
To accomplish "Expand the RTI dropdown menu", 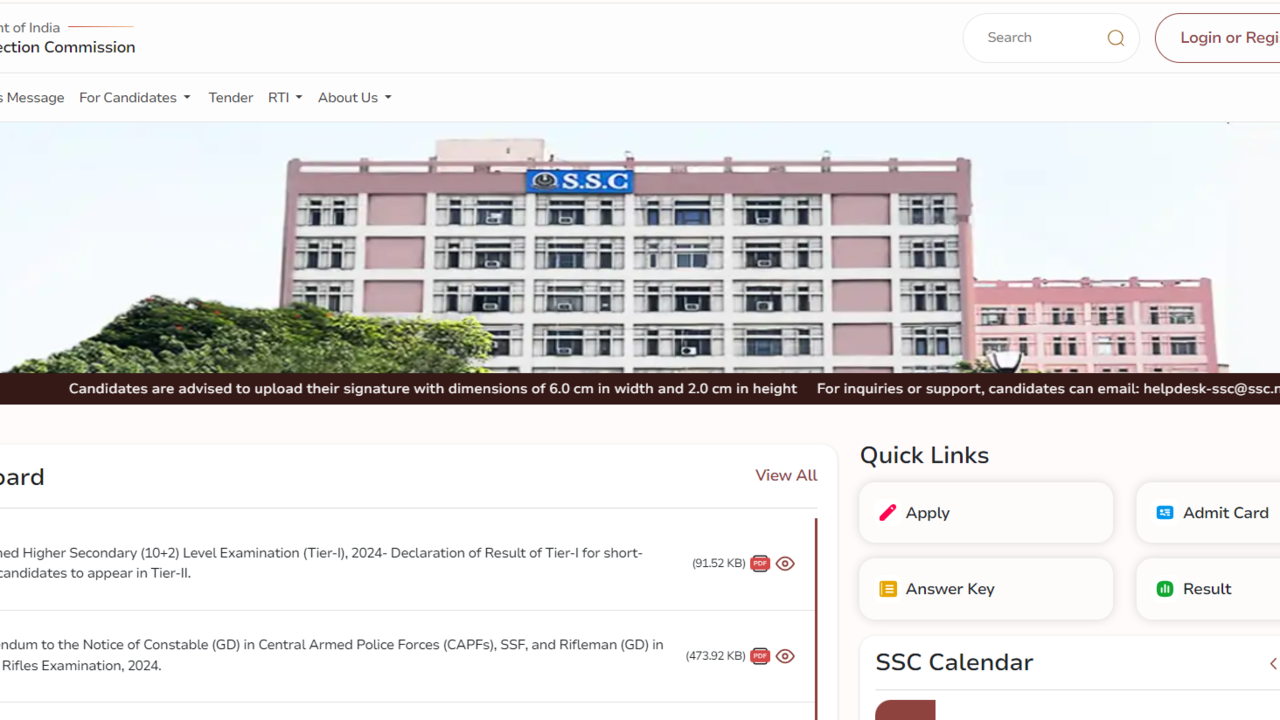I will (285, 97).
